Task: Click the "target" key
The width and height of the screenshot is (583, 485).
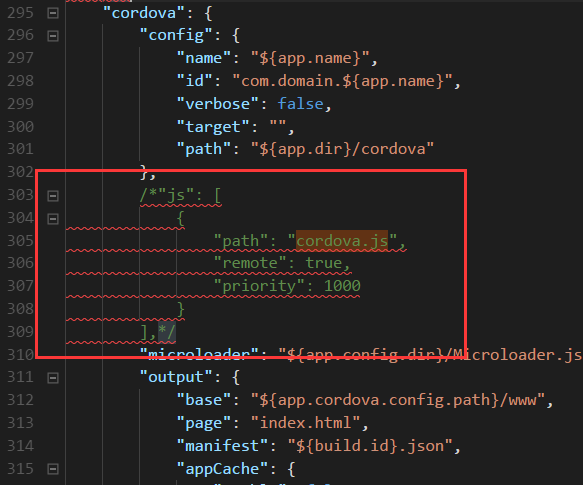Action: 213,127
